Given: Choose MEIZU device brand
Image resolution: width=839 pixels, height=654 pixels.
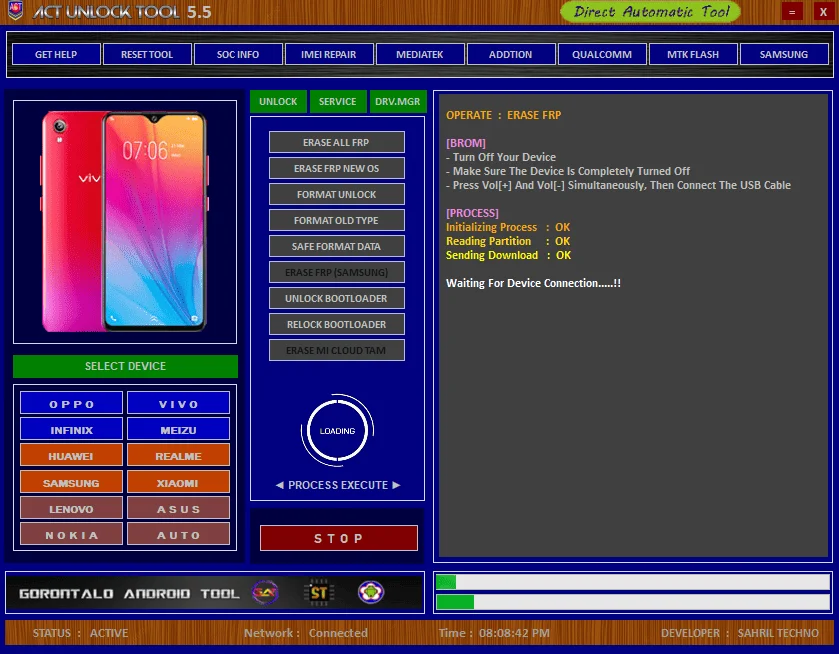Looking at the screenshot, I should coord(178,430).
